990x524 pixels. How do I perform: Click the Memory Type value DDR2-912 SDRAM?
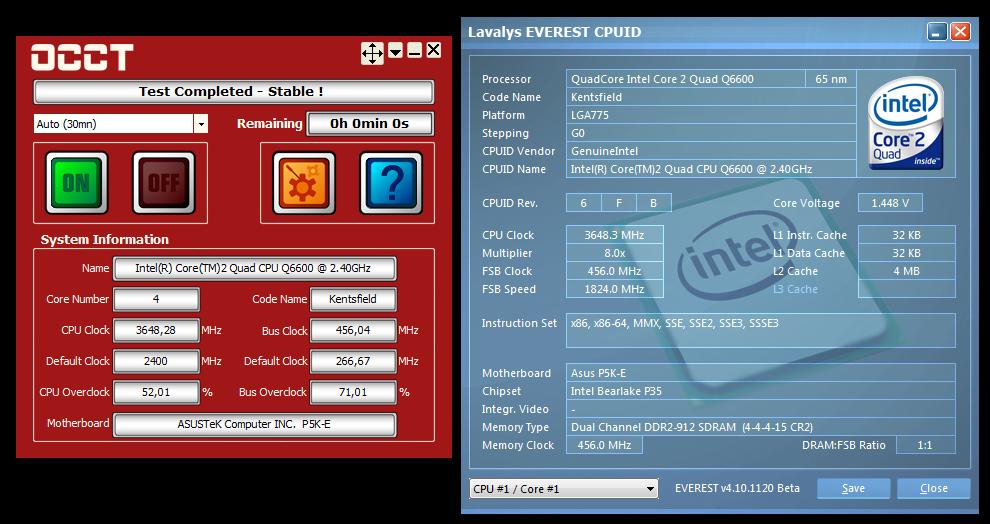pos(761,427)
